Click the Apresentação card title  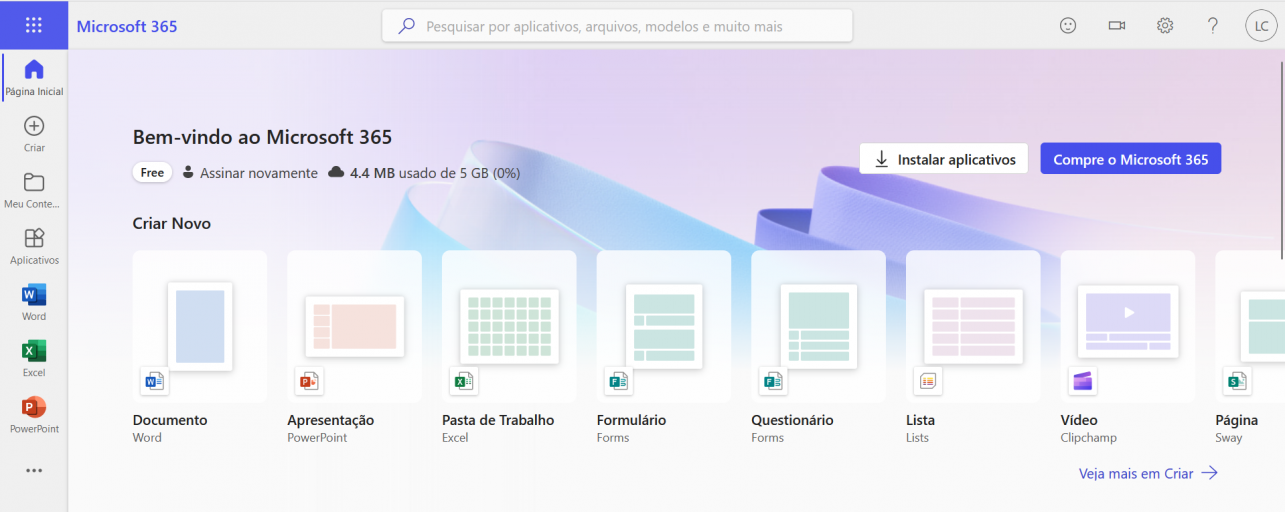click(x=331, y=420)
